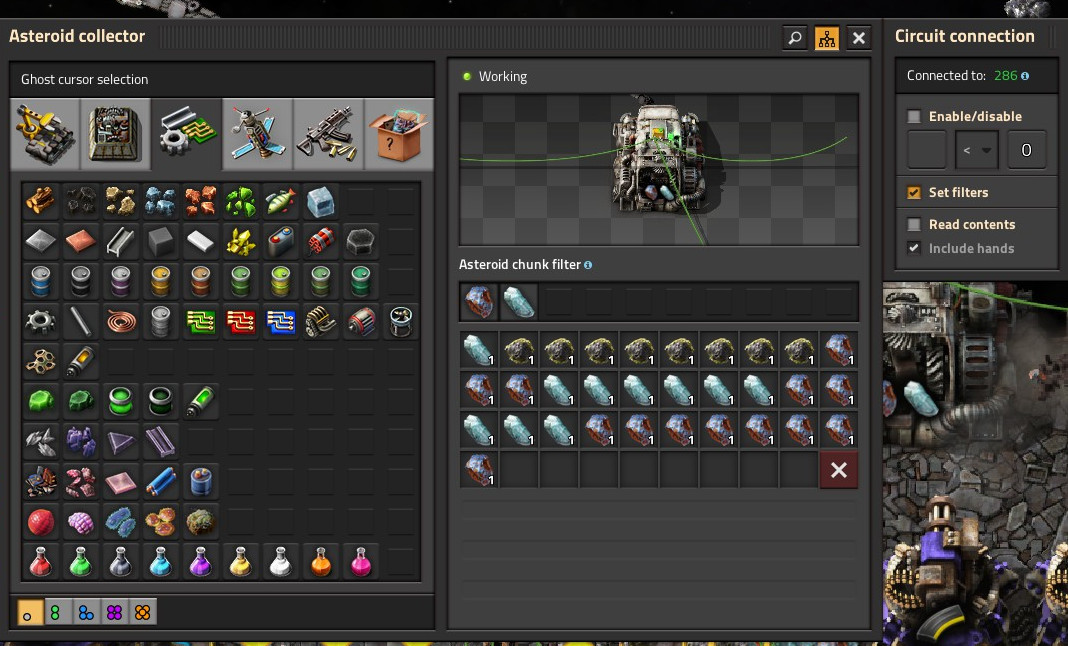
Task: Select the Intermediate products tab
Action: click(187, 134)
